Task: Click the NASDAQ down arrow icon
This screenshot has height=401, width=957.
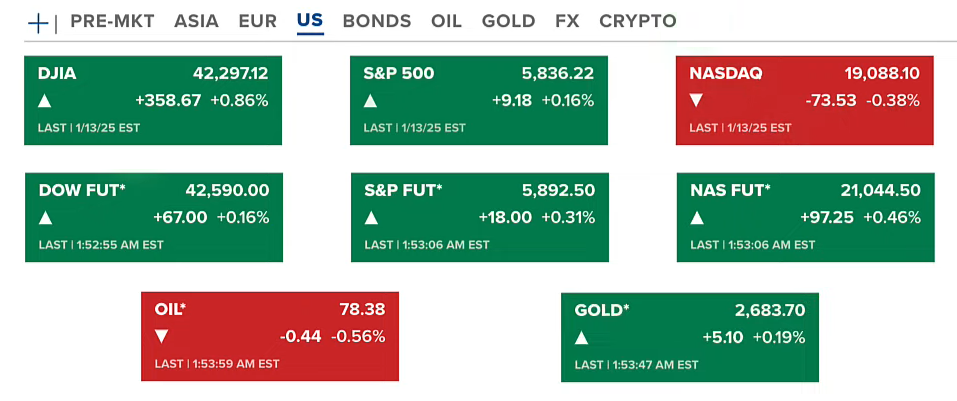Action: 697,101
